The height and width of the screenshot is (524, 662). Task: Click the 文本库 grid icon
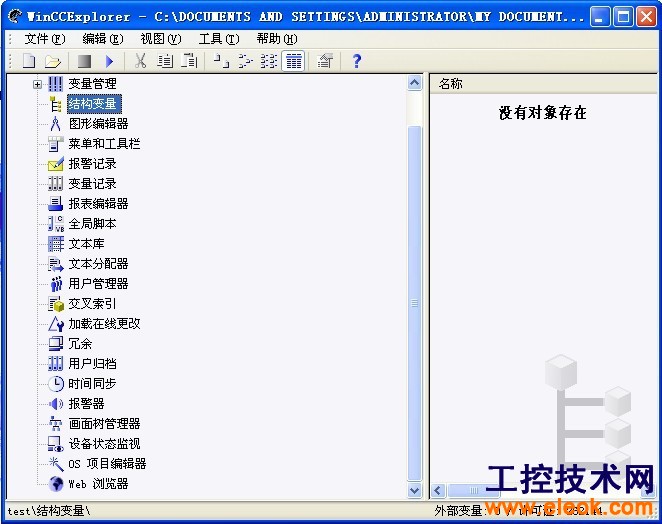tap(55, 244)
